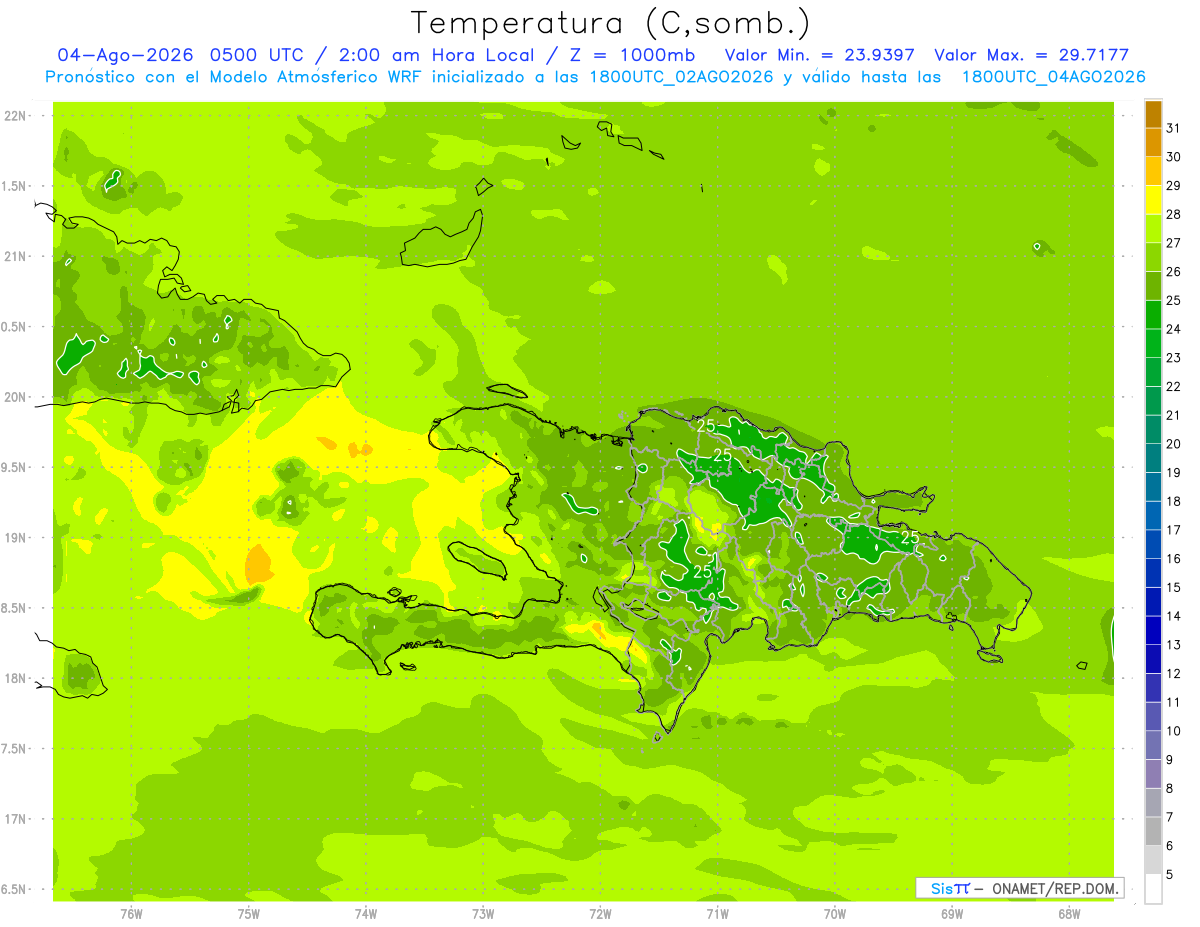
Task: Click the 19N latitude label
Action: click(16, 538)
